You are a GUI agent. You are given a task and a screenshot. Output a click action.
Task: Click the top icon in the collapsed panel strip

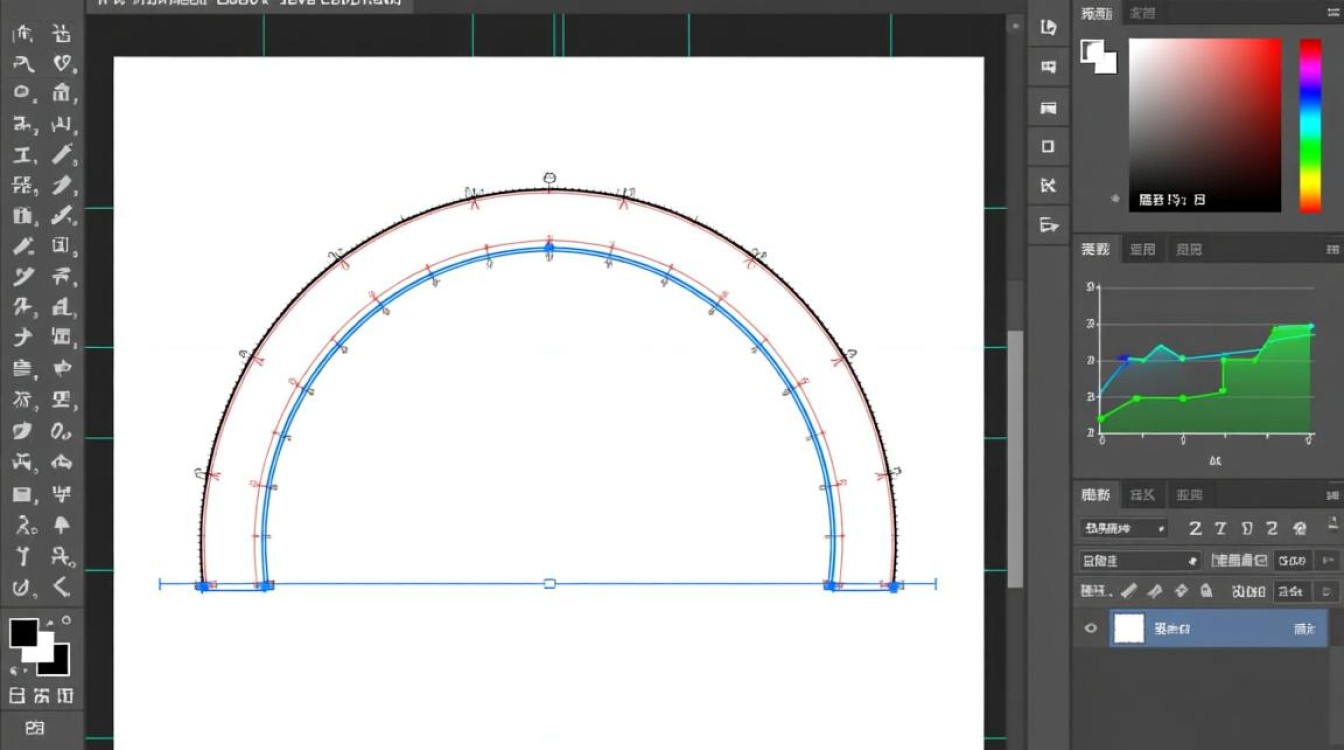(1048, 28)
